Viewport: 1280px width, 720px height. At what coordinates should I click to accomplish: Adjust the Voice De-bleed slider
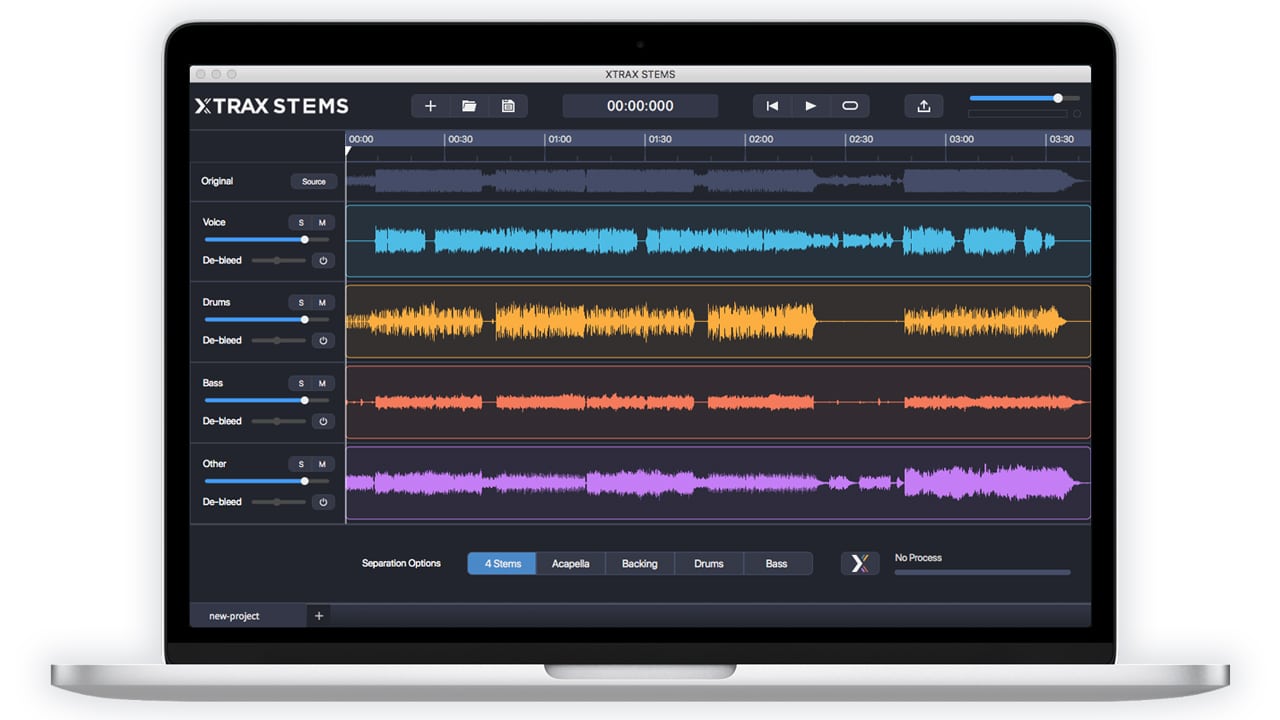tap(278, 260)
